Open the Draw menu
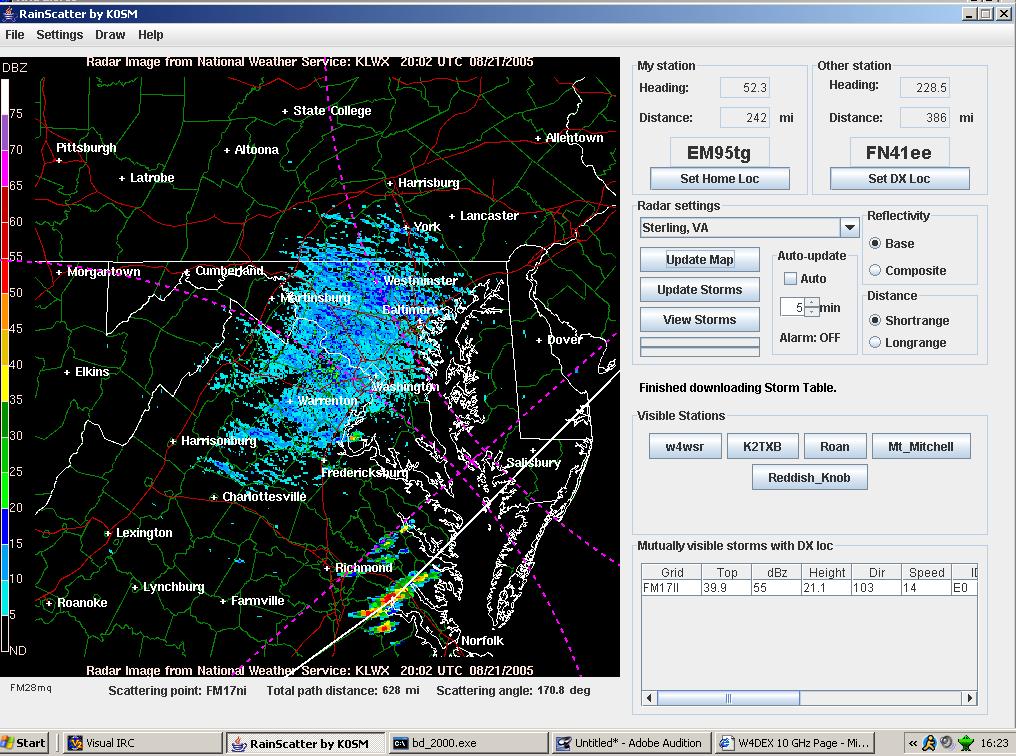The height and width of the screenshot is (756, 1016). click(x=110, y=35)
